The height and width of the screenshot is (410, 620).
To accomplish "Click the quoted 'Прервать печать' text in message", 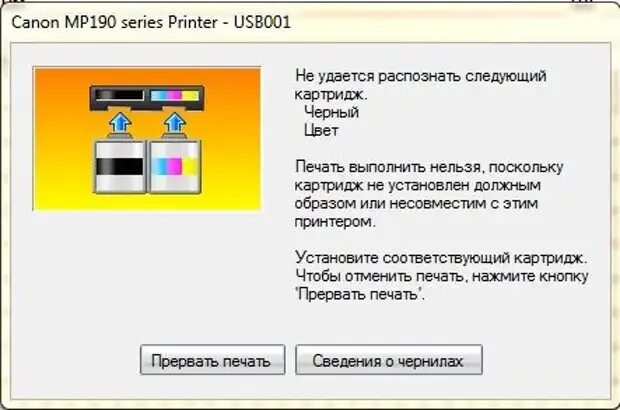I will coord(360,295).
